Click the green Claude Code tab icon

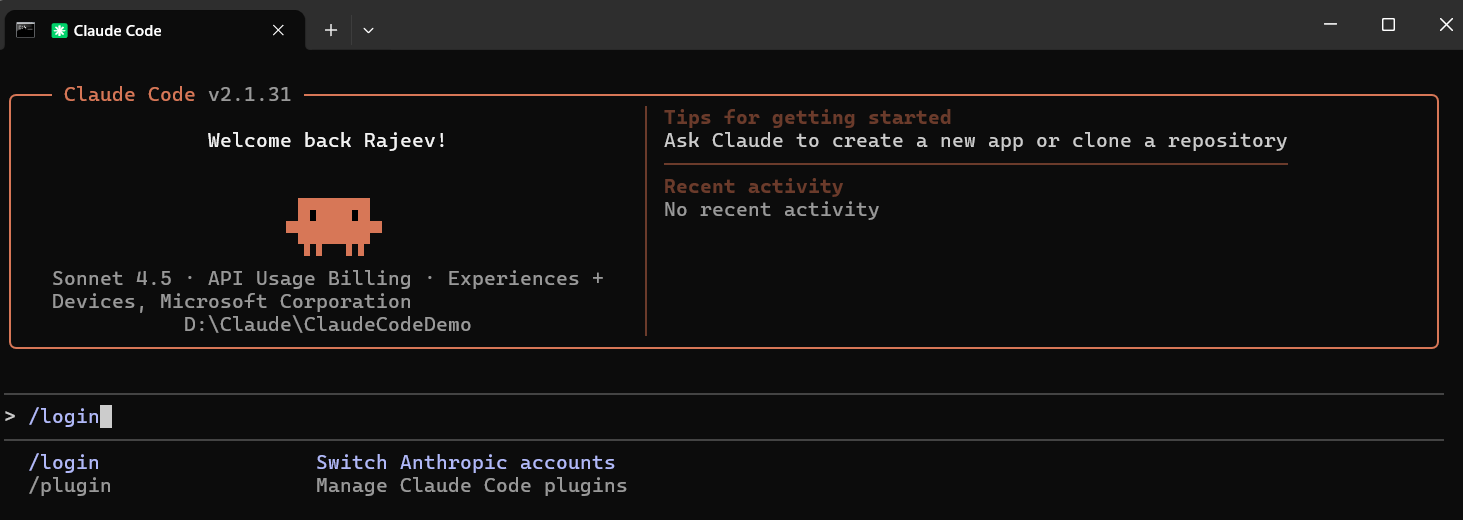(x=60, y=31)
